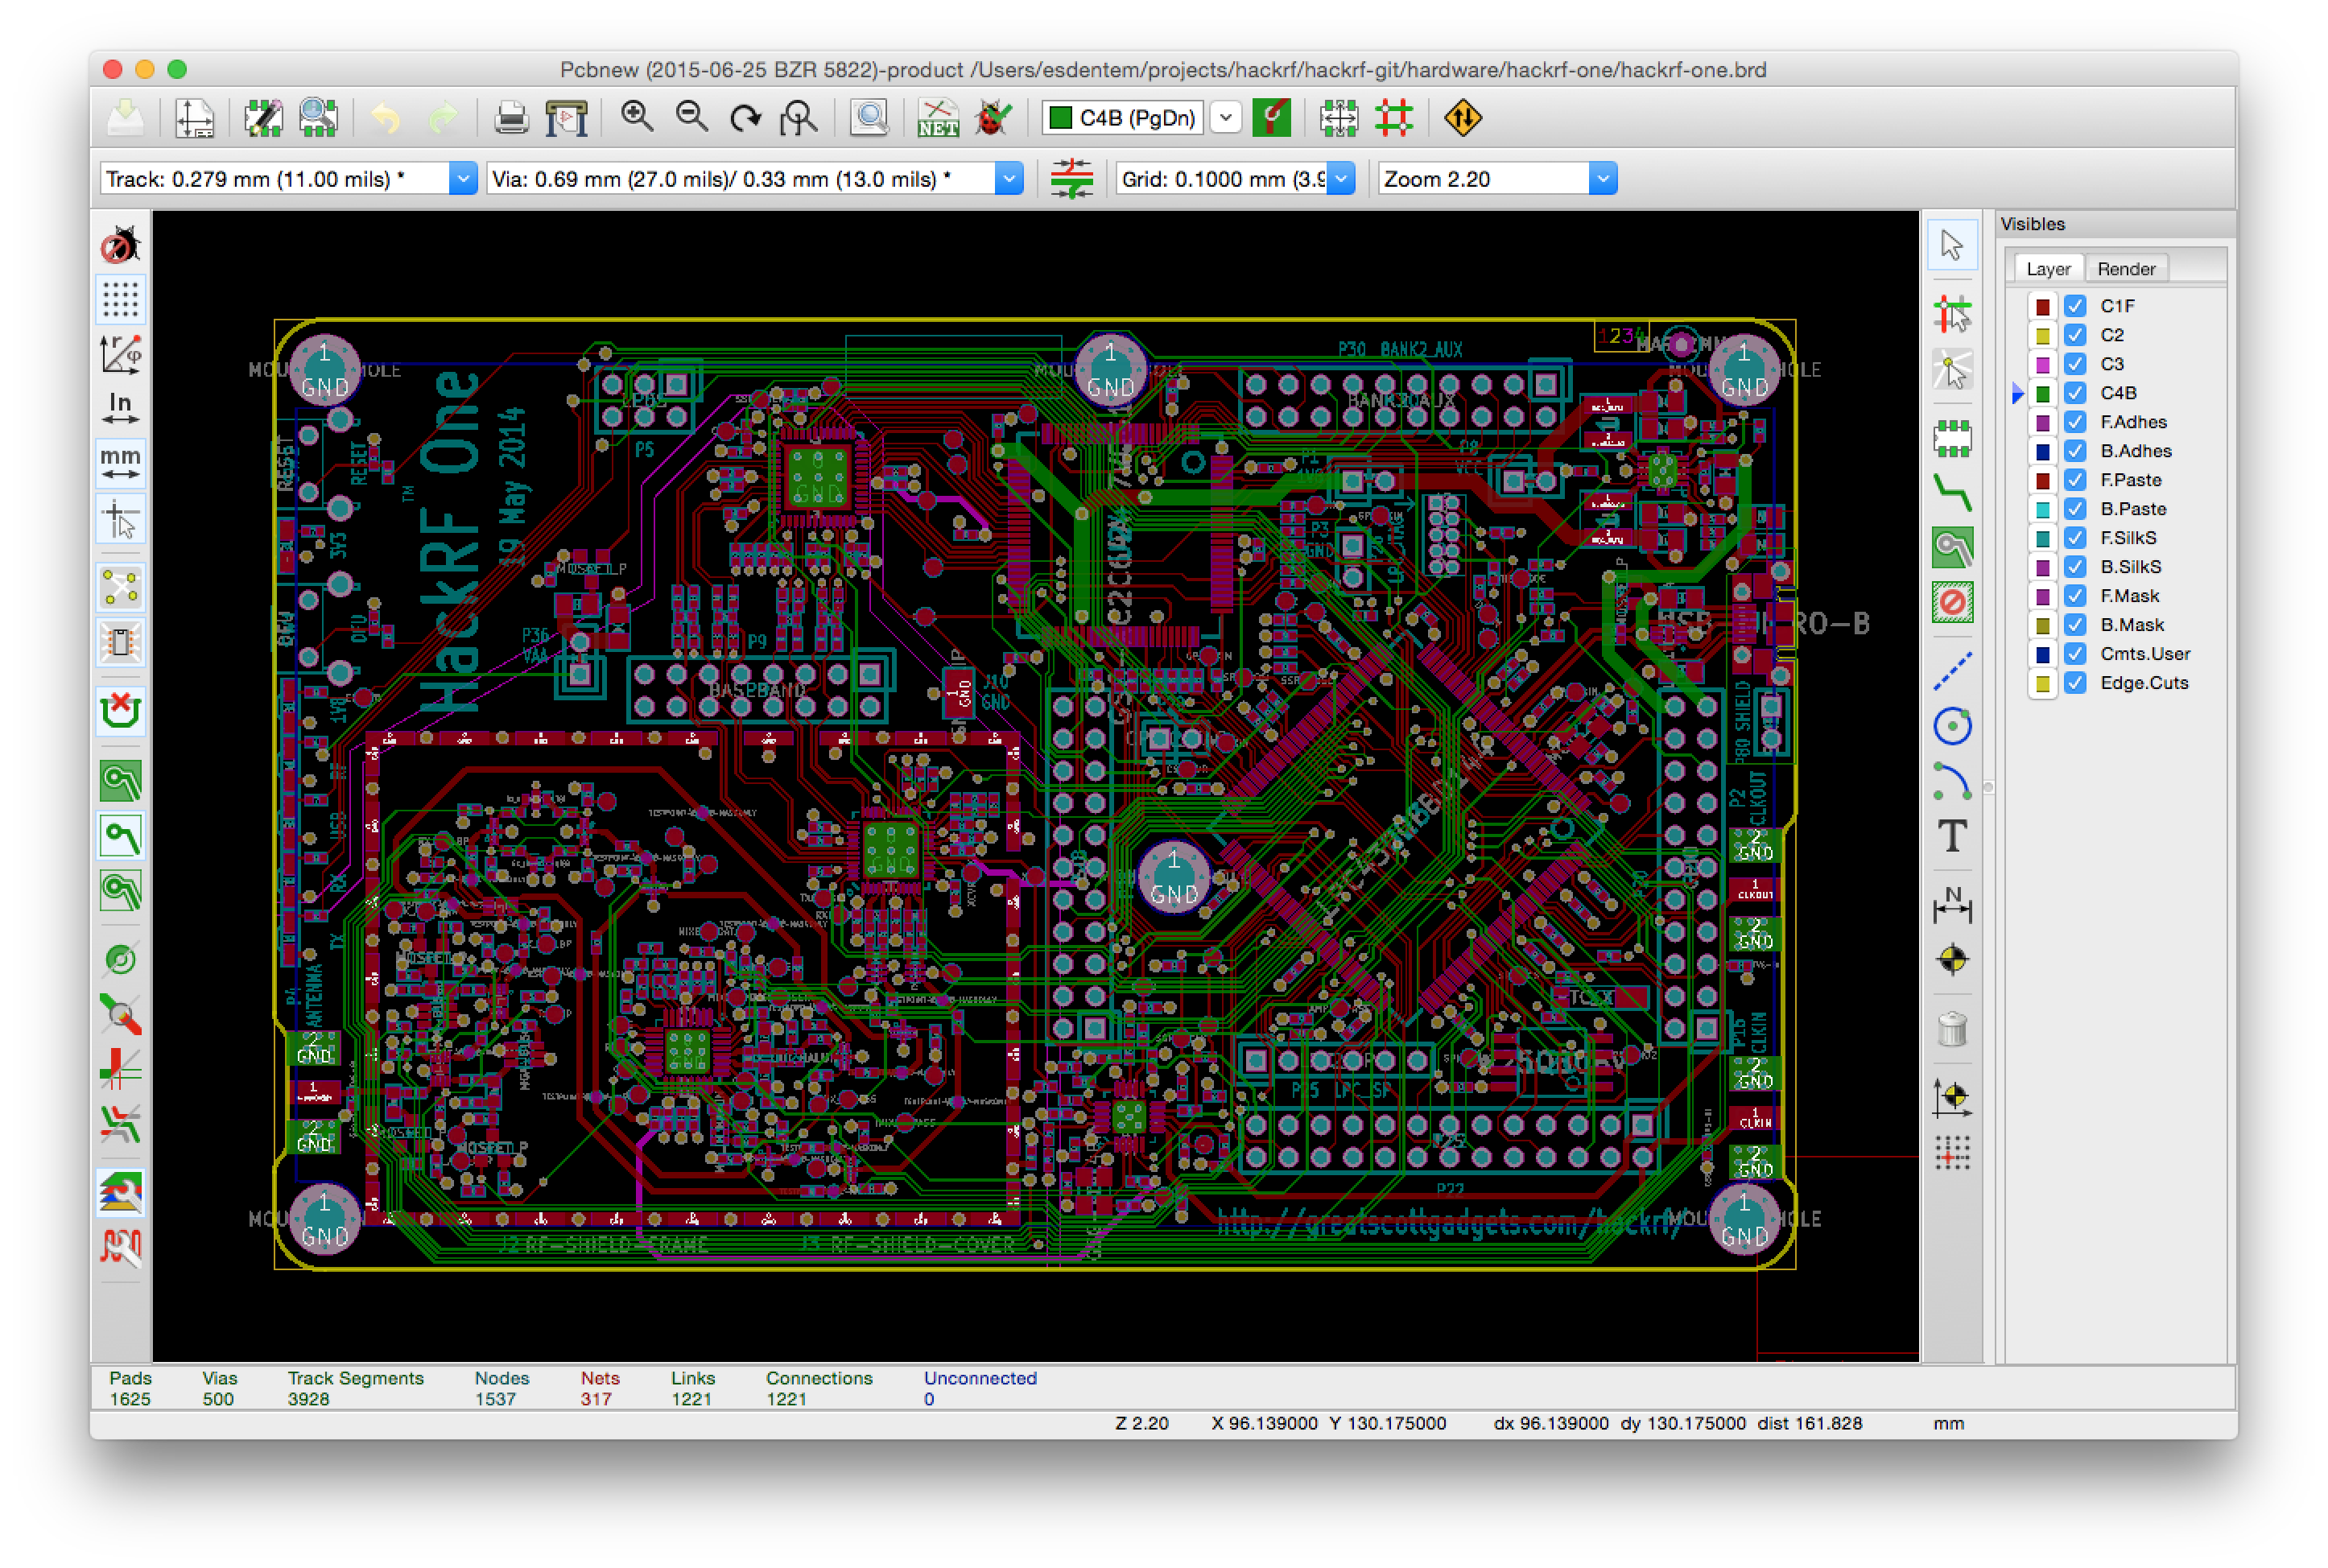Viewport: 2328px width, 1568px height.
Task: Select B.Mask layer name in list
Action: click(2132, 625)
